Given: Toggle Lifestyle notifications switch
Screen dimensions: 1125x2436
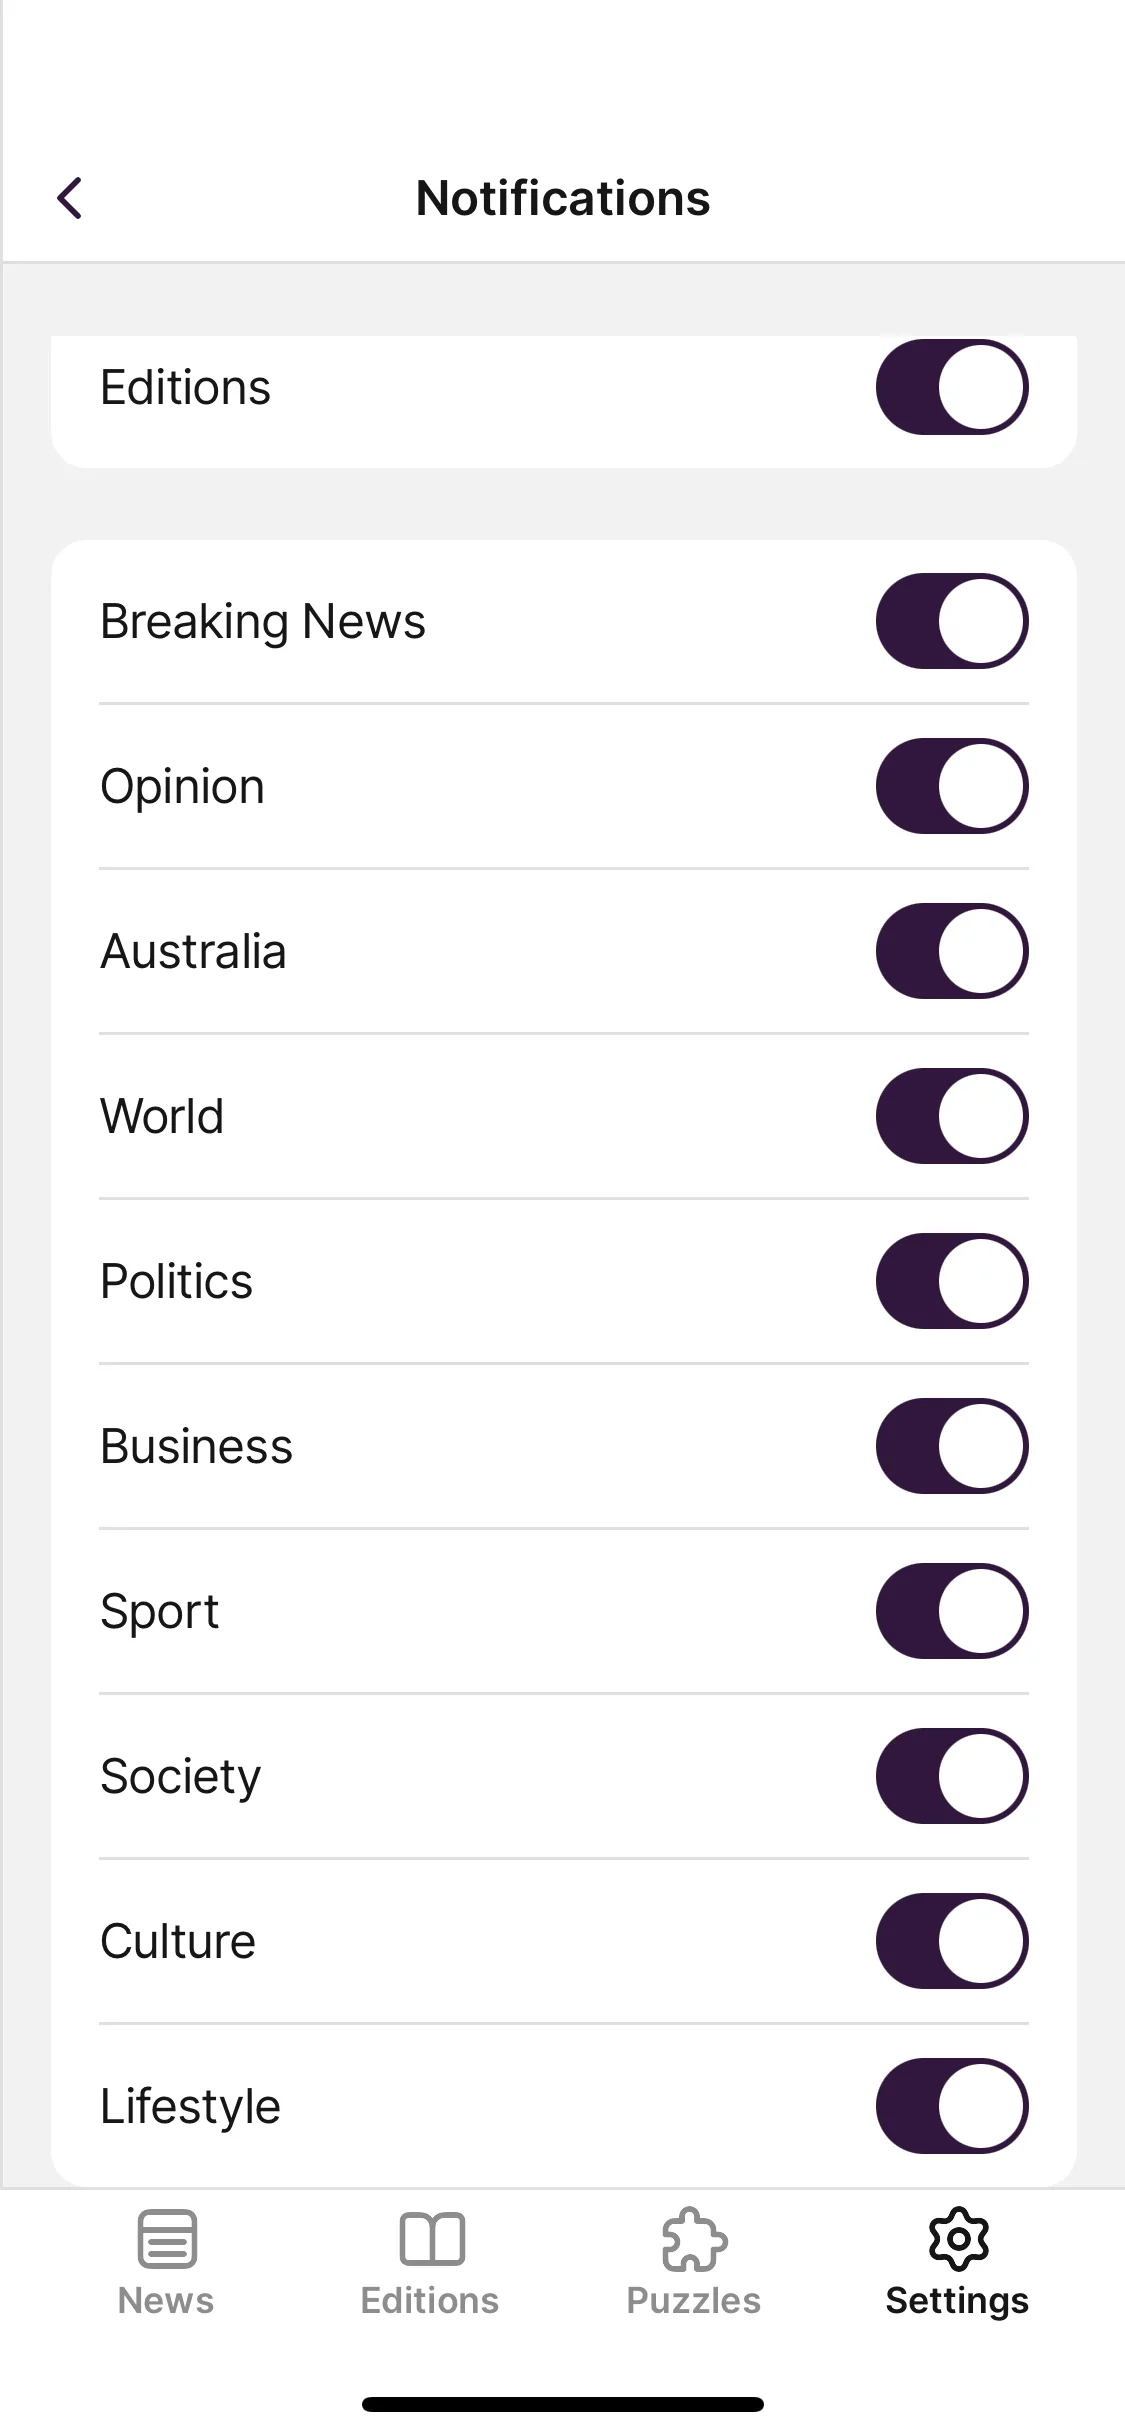Looking at the screenshot, I should point(952,2106).
